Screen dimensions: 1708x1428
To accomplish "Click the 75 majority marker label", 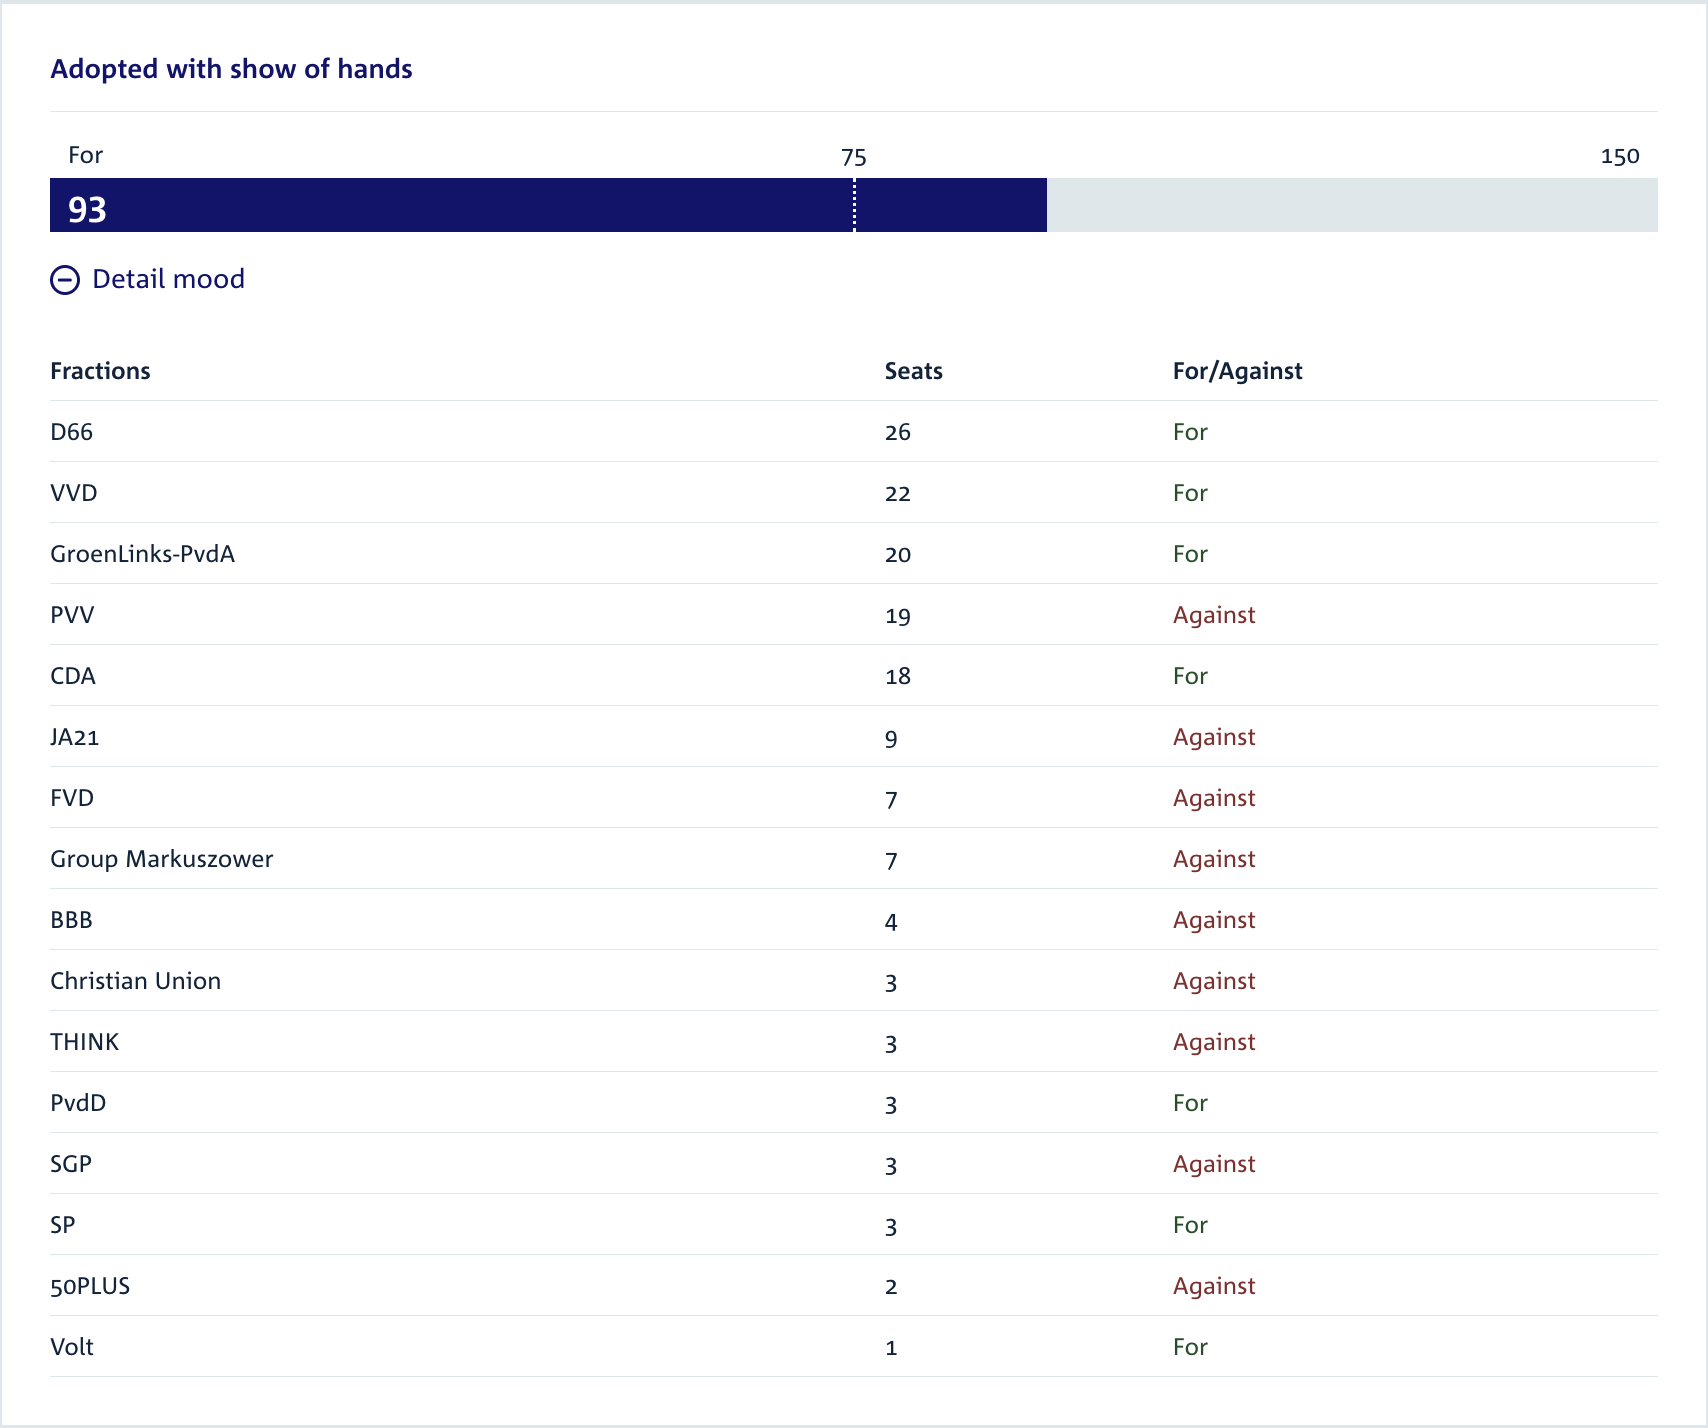I will (852, 156).
